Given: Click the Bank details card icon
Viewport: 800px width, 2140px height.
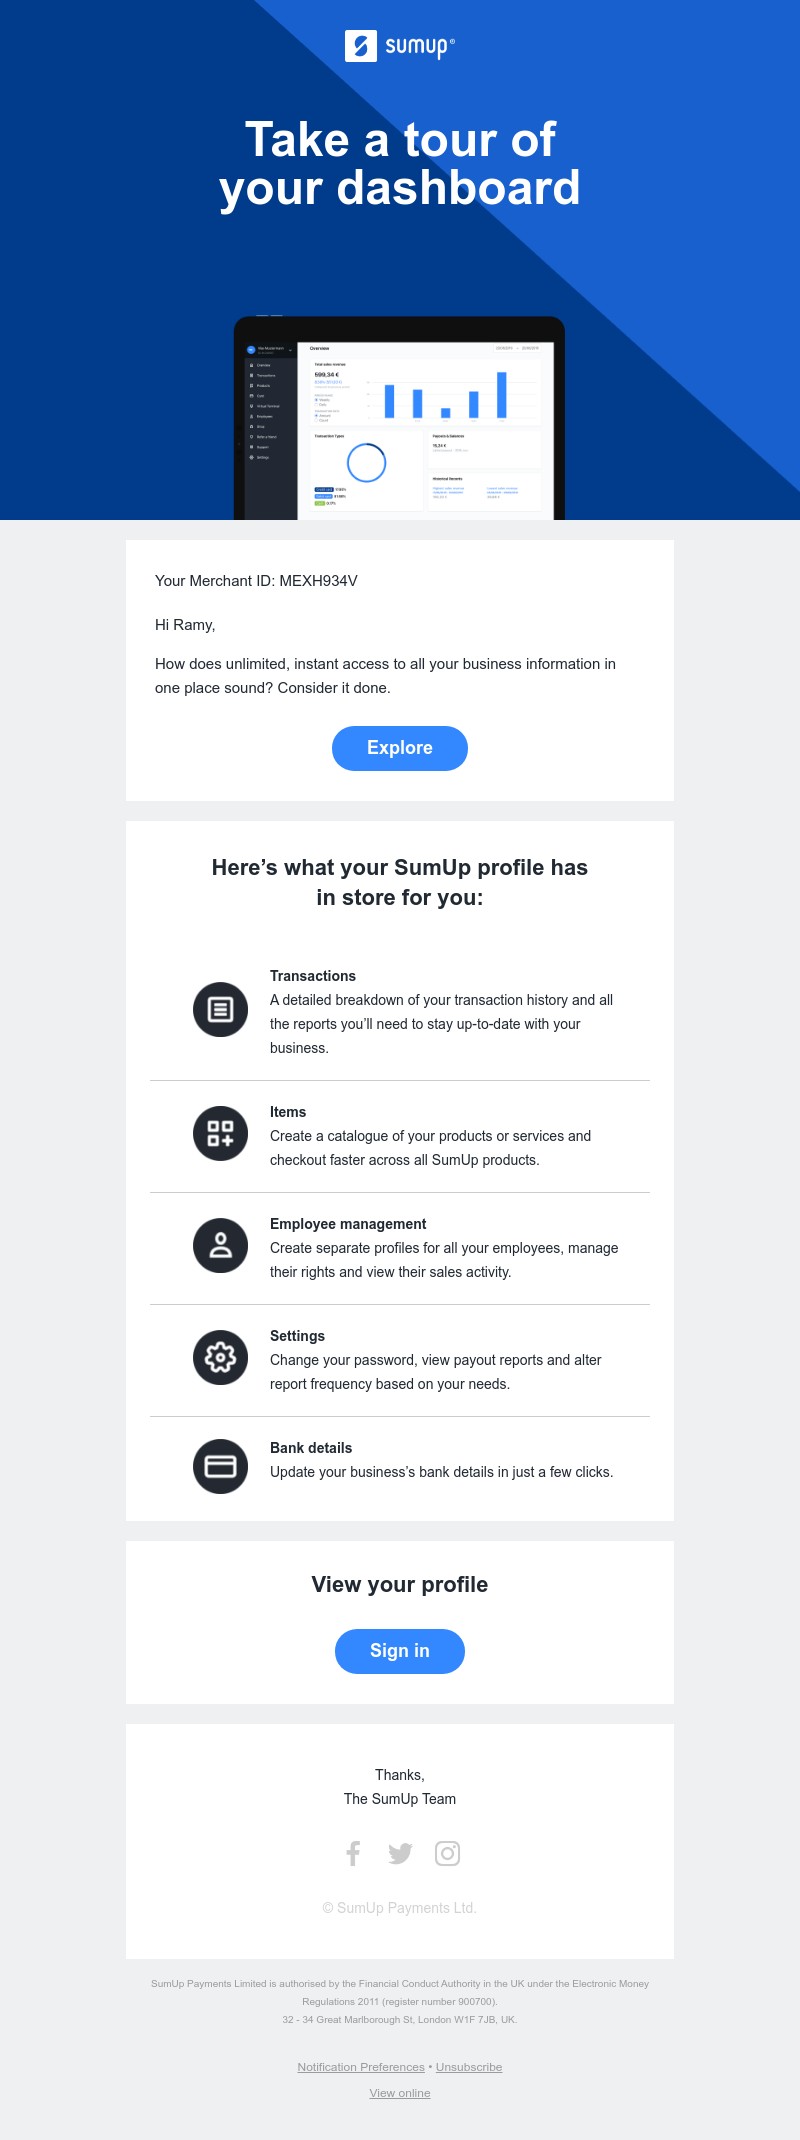Looking at the screenshot, I should click(x=220, y=1466).
